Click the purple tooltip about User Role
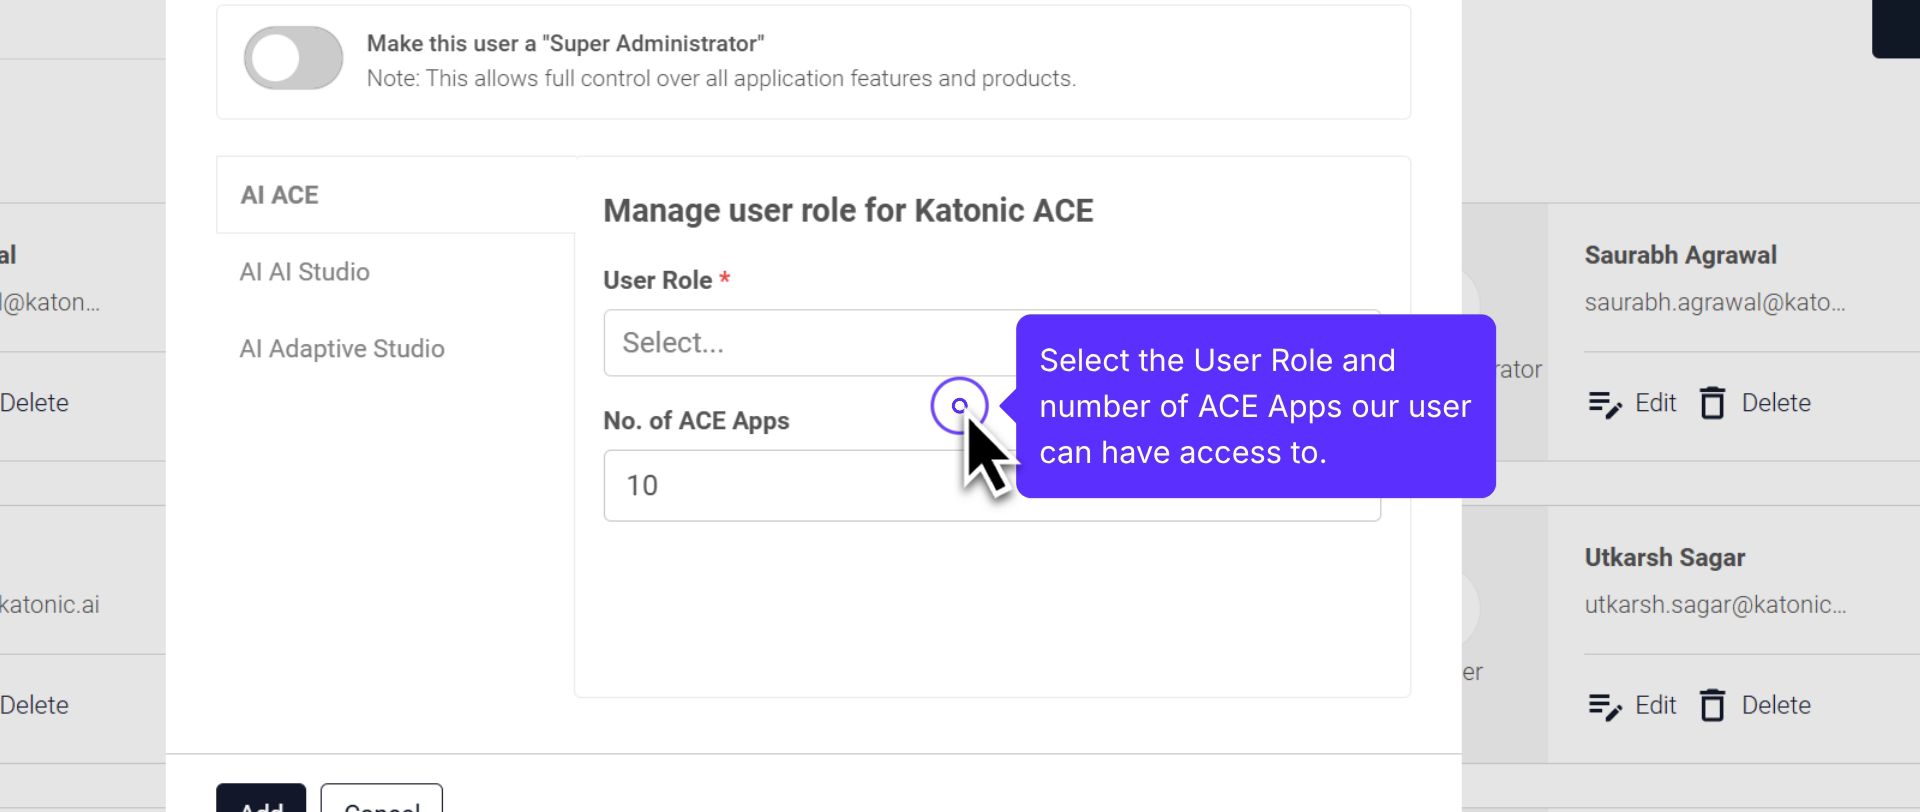Viewport: 1920px width, 812px height. [x=1254, y=407]
